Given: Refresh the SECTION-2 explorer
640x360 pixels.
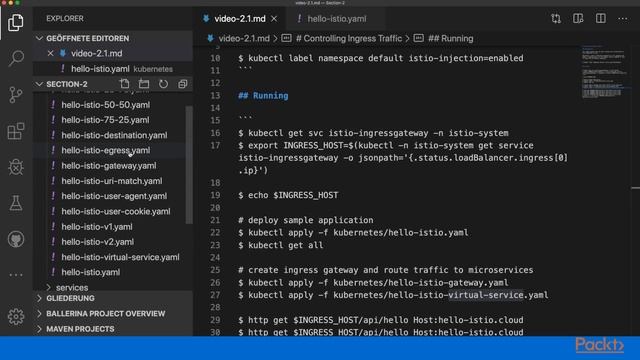Looking at the screenshot, I should point(163,84).
